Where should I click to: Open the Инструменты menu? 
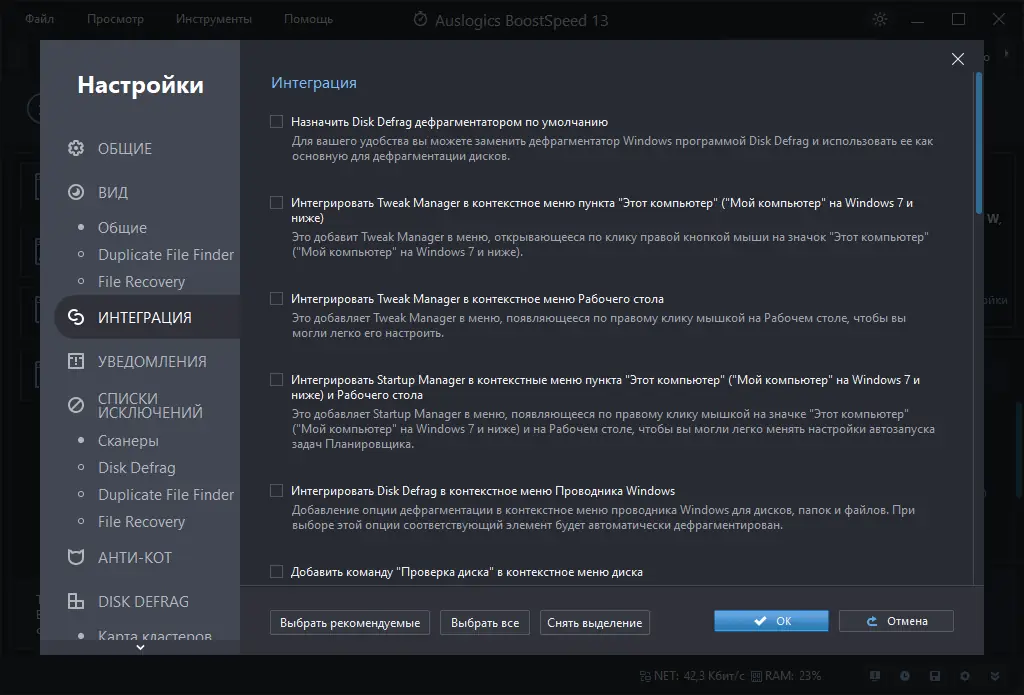pos(214,19)
